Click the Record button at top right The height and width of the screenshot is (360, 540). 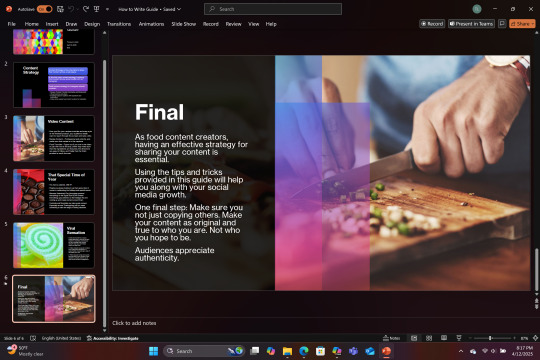click(432, 24)
